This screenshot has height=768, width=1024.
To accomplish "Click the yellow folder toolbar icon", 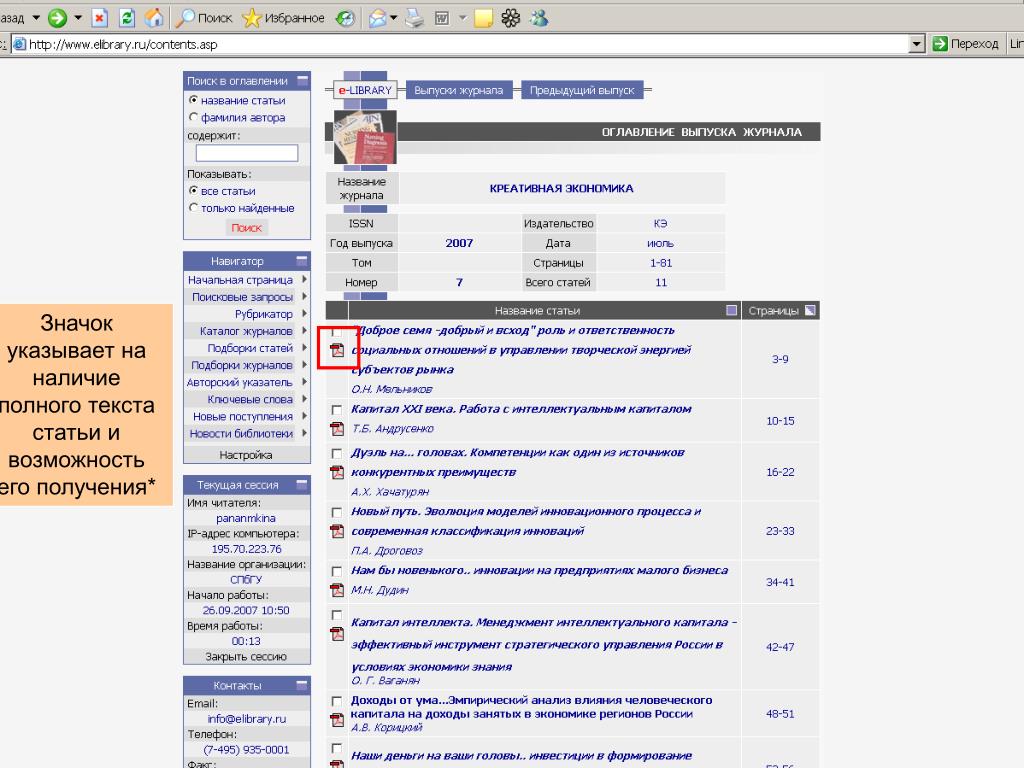I will tap(483, 18).
